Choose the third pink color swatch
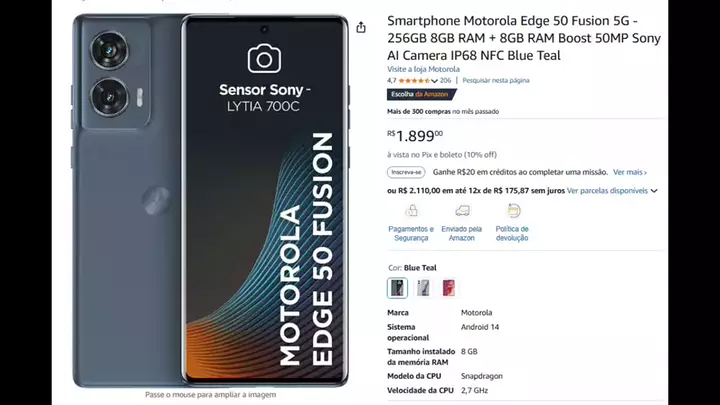 [448, 288]
